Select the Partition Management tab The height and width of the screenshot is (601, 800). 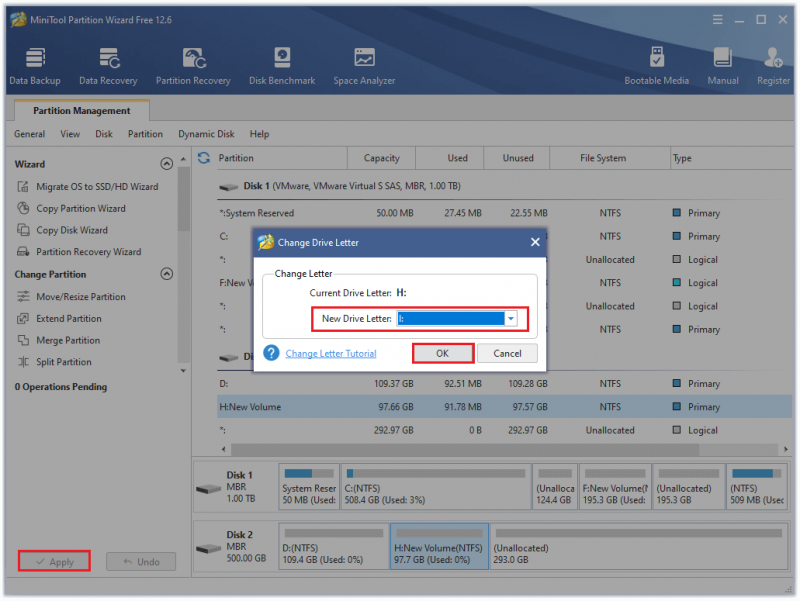[x=82, y=111]
